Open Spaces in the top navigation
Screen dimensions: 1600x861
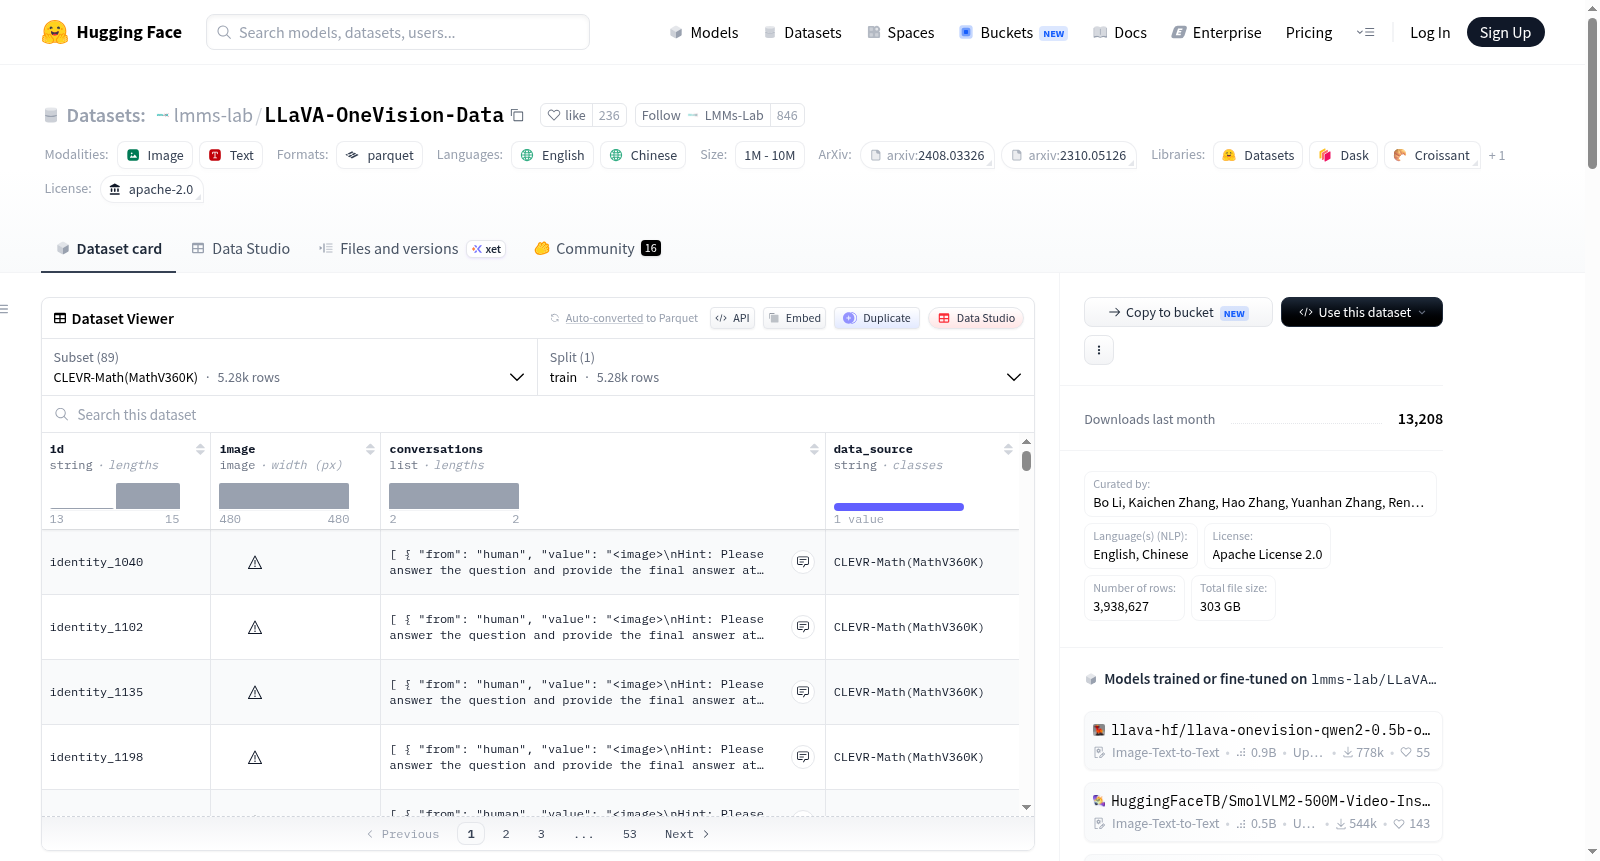[900, 33]
